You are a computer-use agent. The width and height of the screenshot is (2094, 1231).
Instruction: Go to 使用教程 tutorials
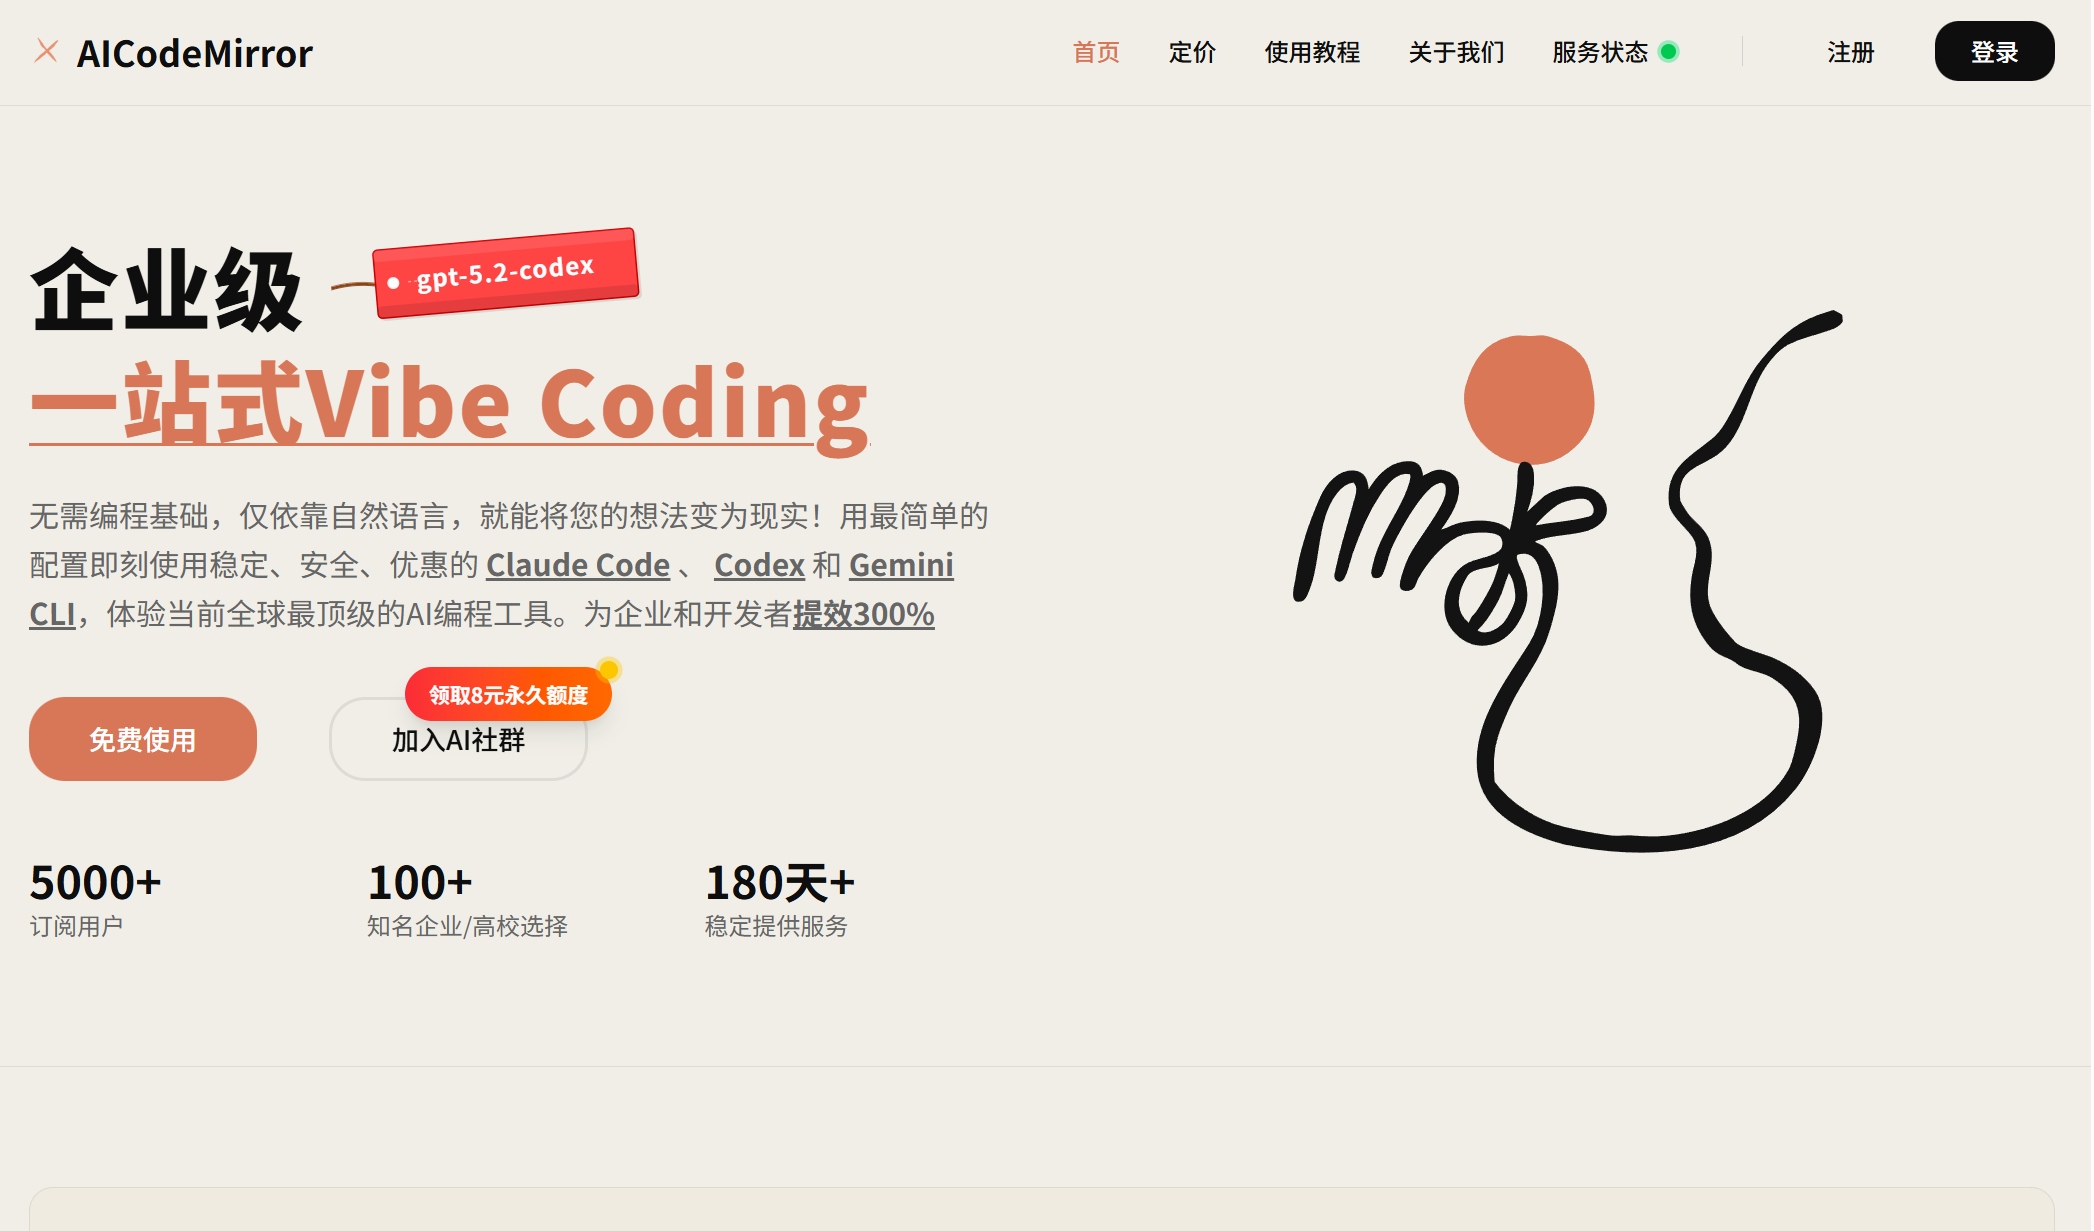click(1312, 52)
